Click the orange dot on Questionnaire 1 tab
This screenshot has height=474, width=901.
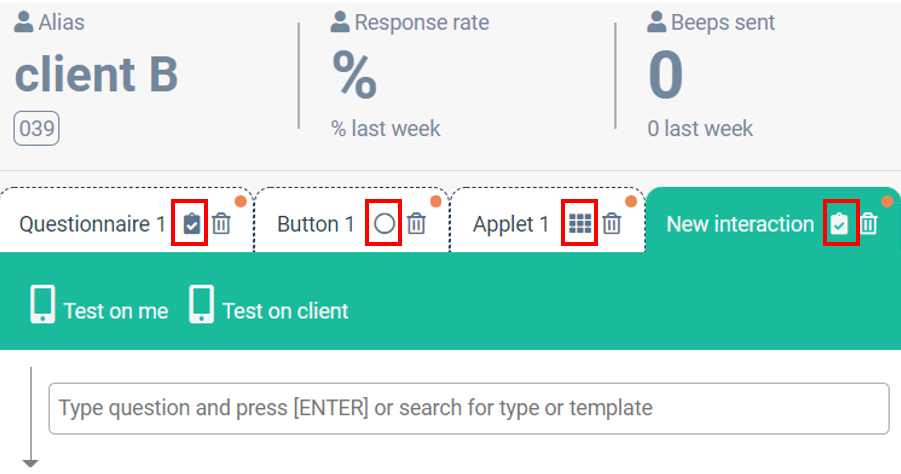click(240, 202)
